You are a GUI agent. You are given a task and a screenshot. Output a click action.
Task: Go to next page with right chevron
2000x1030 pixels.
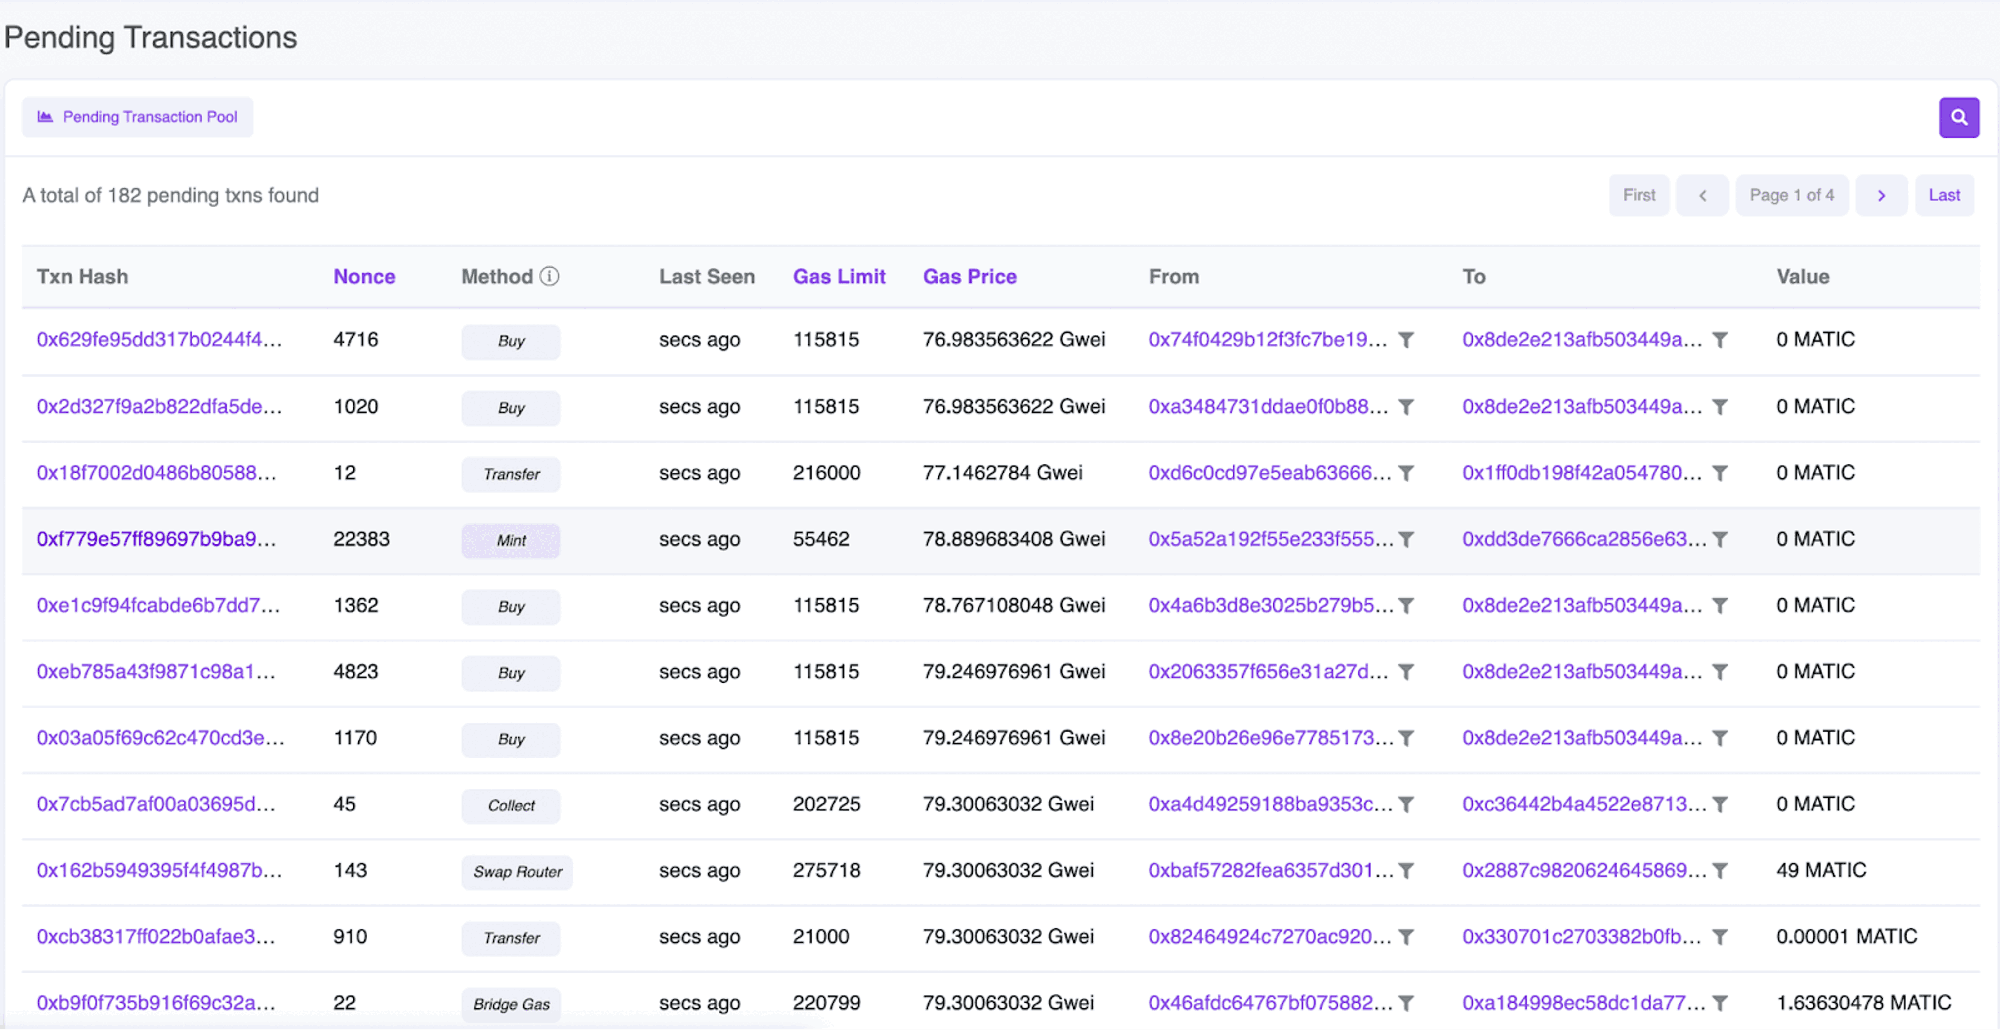pos(1880,195)
